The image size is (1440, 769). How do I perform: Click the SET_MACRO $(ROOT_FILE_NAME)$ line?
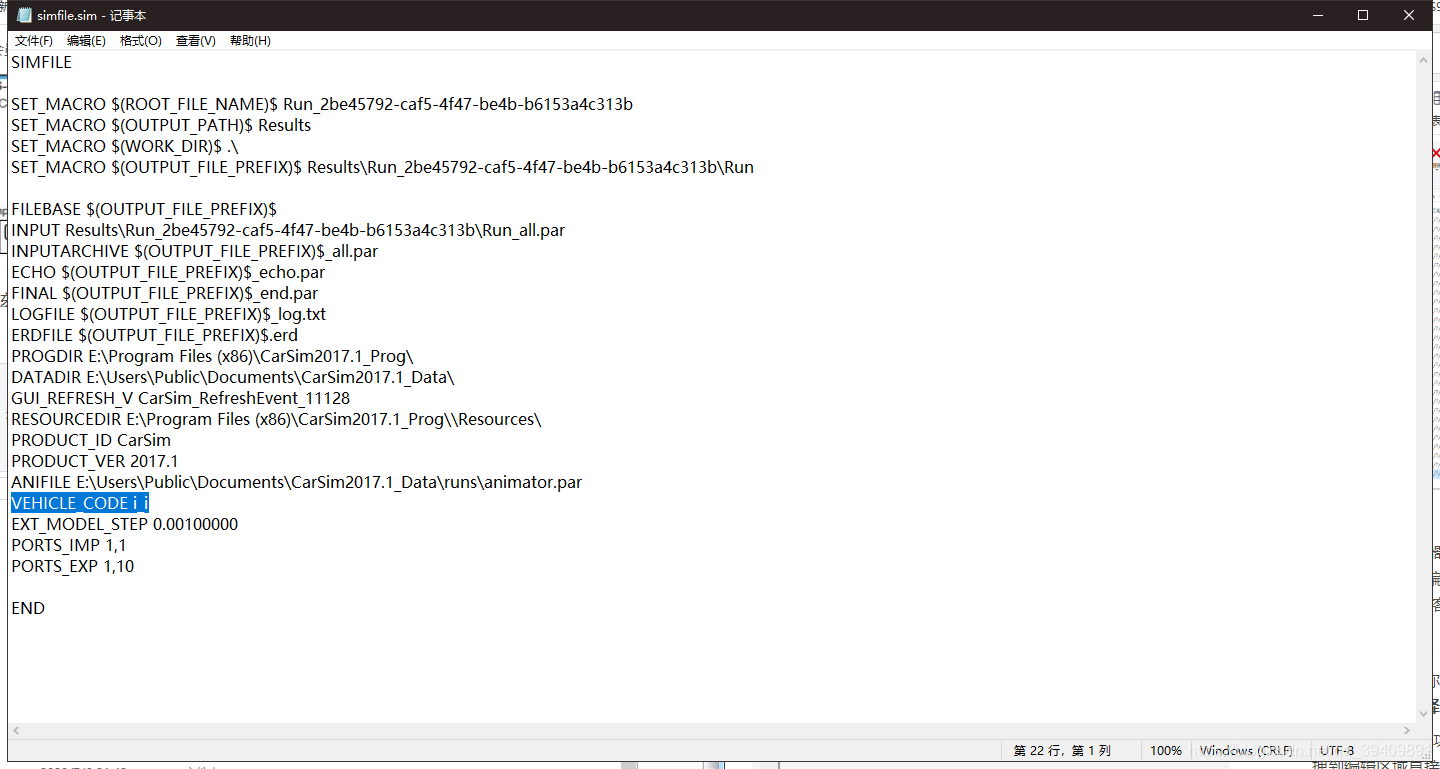tap(322, 104)
